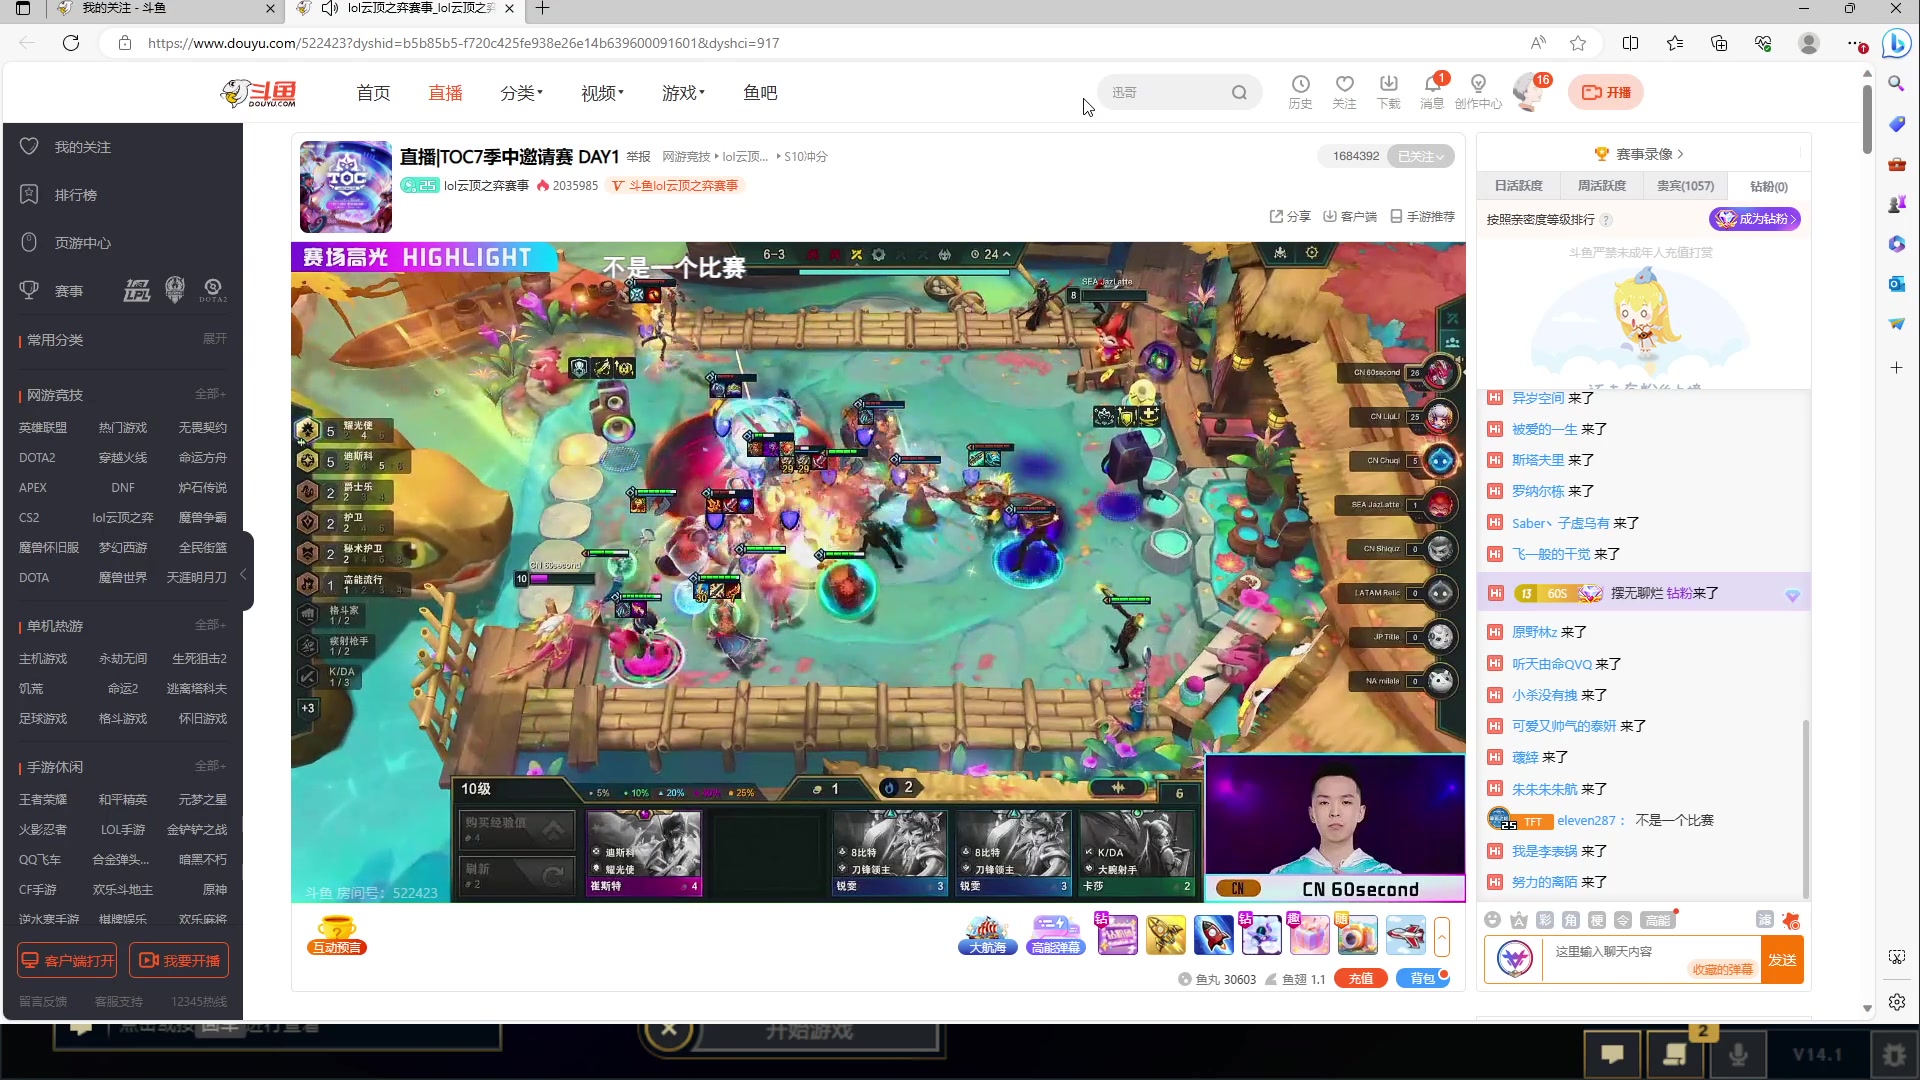This screenshot has height=1080, width=1920.
Task: Click 发送 to send chat message
Action: click(1782, 960)
